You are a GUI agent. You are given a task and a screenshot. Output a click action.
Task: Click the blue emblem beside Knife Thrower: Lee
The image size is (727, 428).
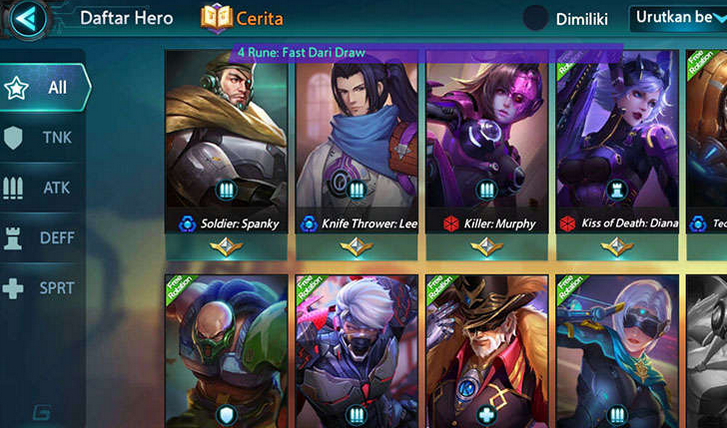click(309, 224)
